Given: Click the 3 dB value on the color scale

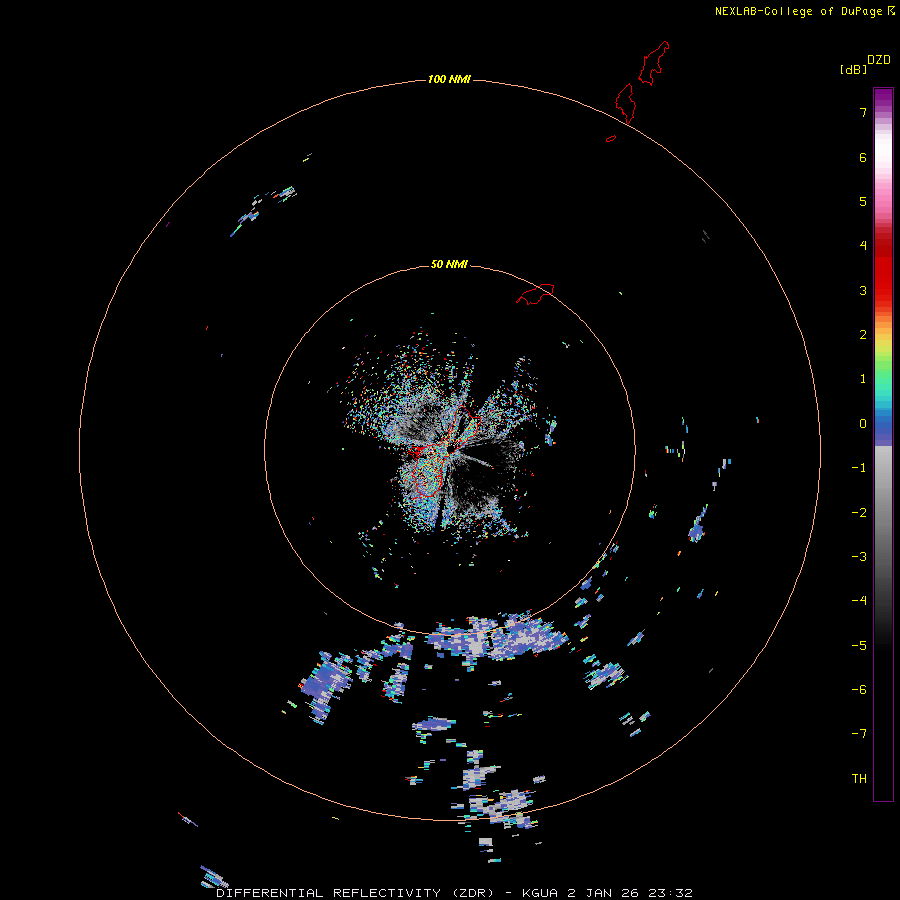Looking at the screenshot, I should click(x=863, y=290).
